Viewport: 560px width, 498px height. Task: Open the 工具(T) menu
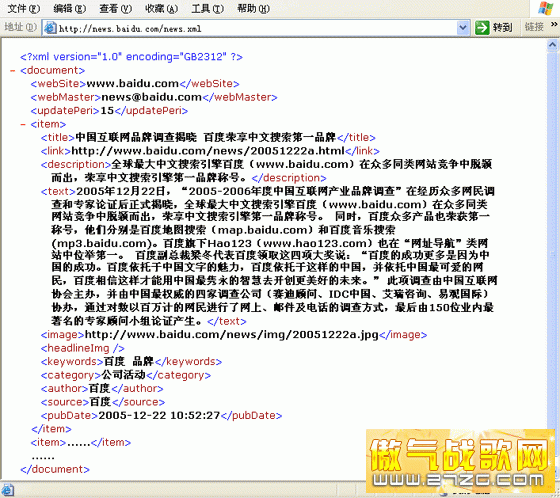(x=208, y=8)
